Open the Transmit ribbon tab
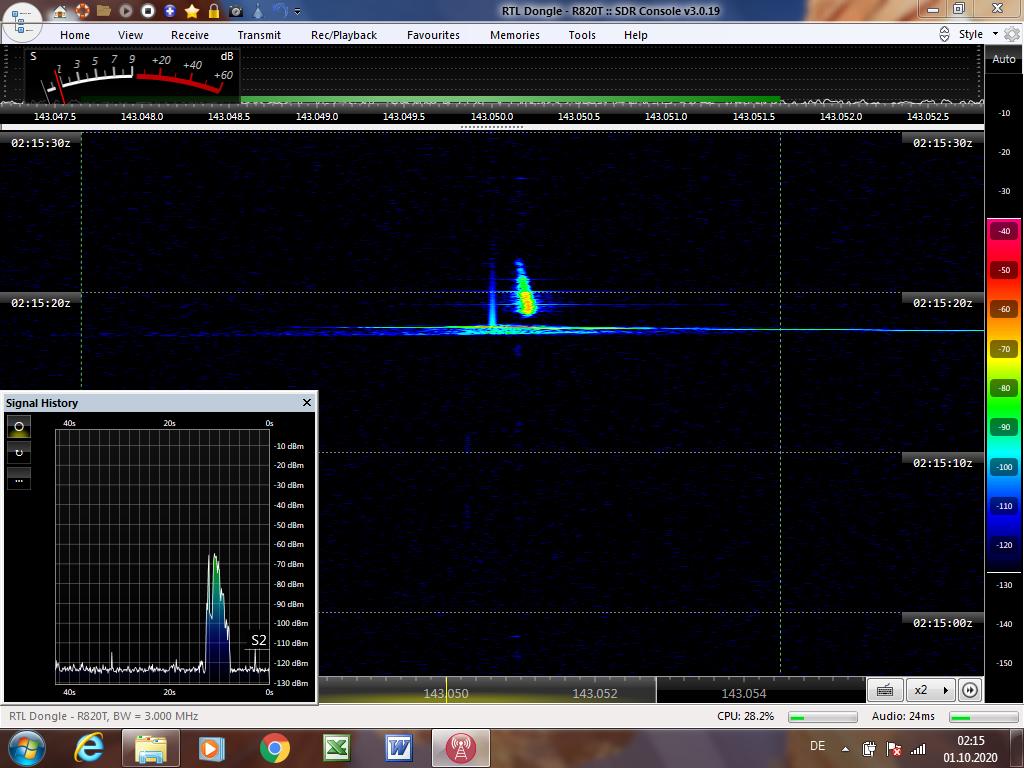Screen dimensions: 1024x768 point(259,35)
